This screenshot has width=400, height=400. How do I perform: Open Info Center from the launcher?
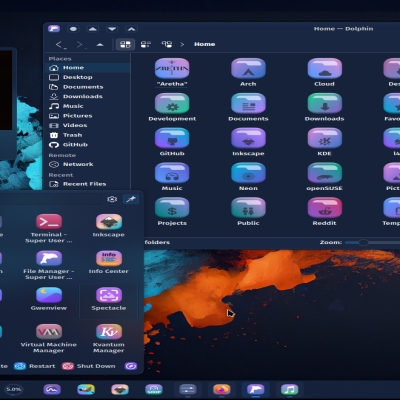(109, 262)
